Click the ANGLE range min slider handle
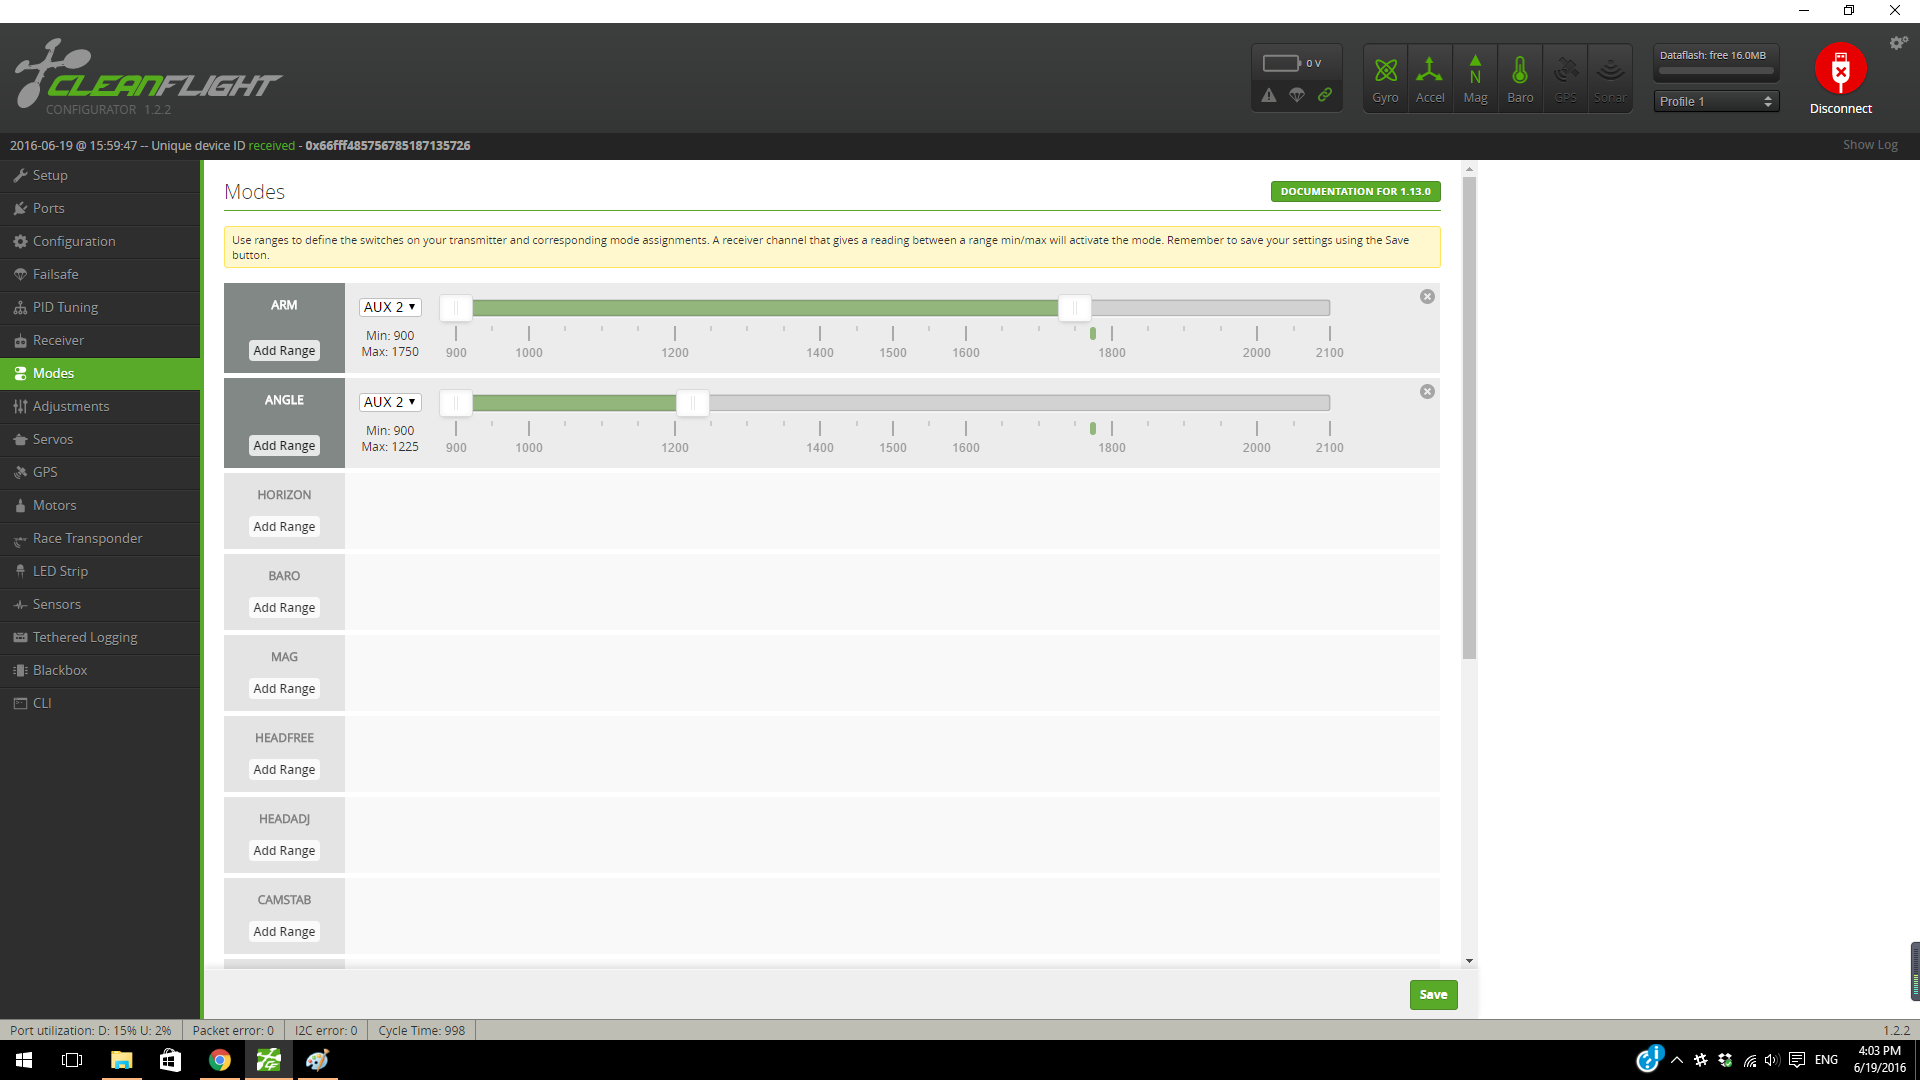The width and height of the screenshot is (1920, 1080). coord(456,403)
